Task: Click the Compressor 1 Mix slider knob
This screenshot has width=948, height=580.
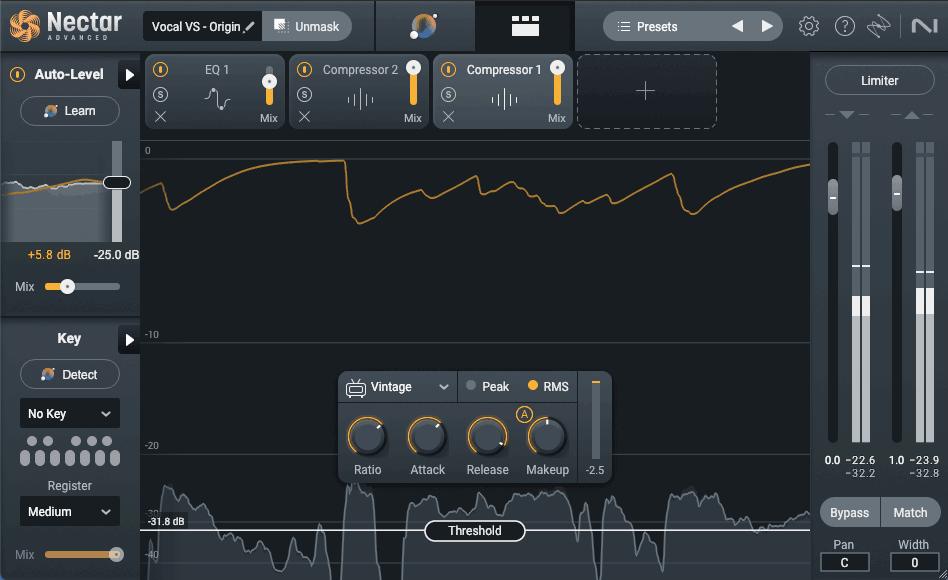Action: (x=557, y=67)
